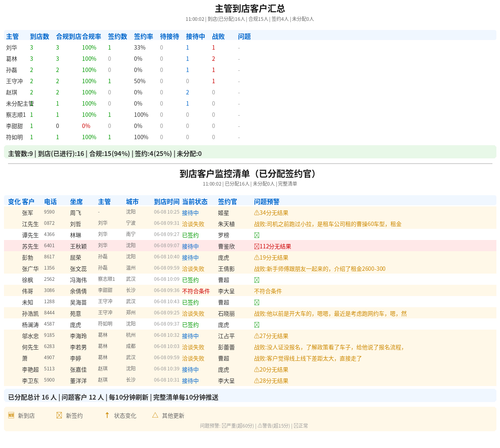500x448 pixels.
Task: Click the warning triangle before 27分无结果
Action: tap(257, 336)
